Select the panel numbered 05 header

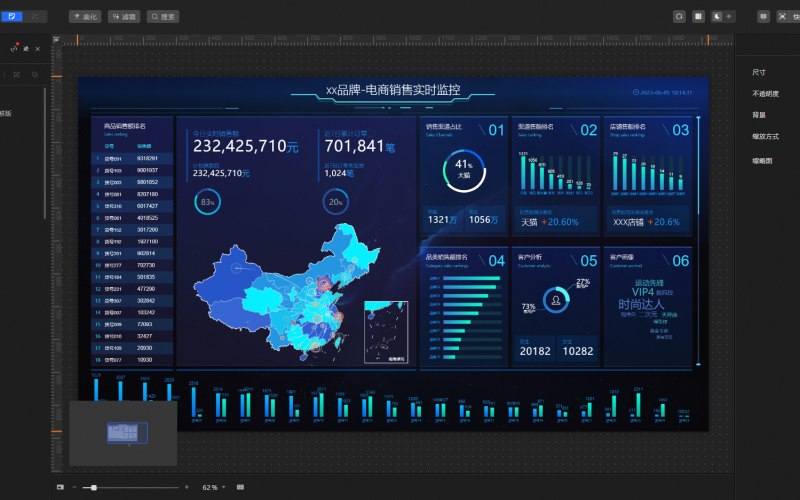coord(557,260)
